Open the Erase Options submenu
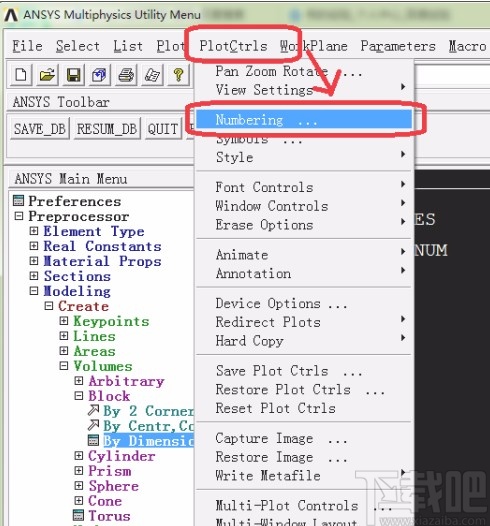The width and height of the screenshot is (490, 526). point(304,224)
